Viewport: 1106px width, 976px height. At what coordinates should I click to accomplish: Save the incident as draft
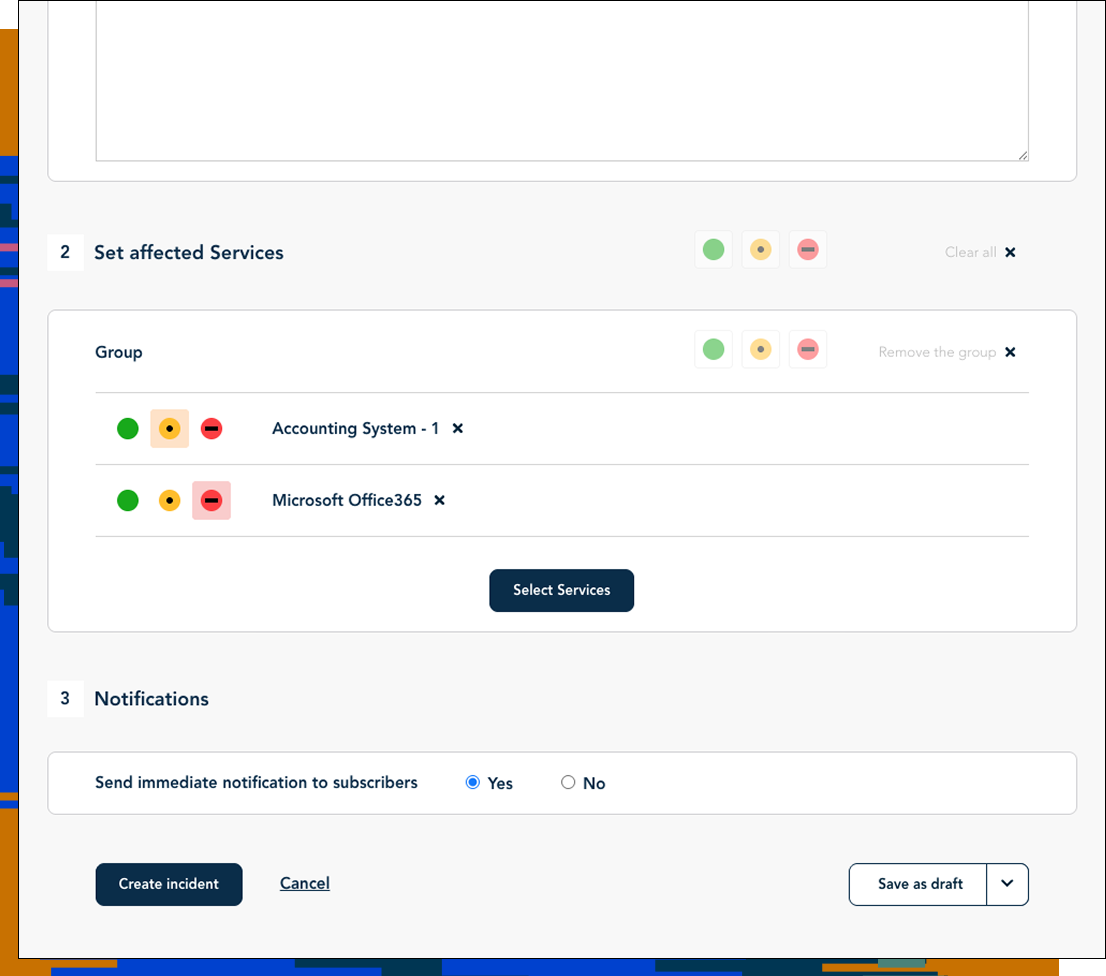tap(917, 884)
